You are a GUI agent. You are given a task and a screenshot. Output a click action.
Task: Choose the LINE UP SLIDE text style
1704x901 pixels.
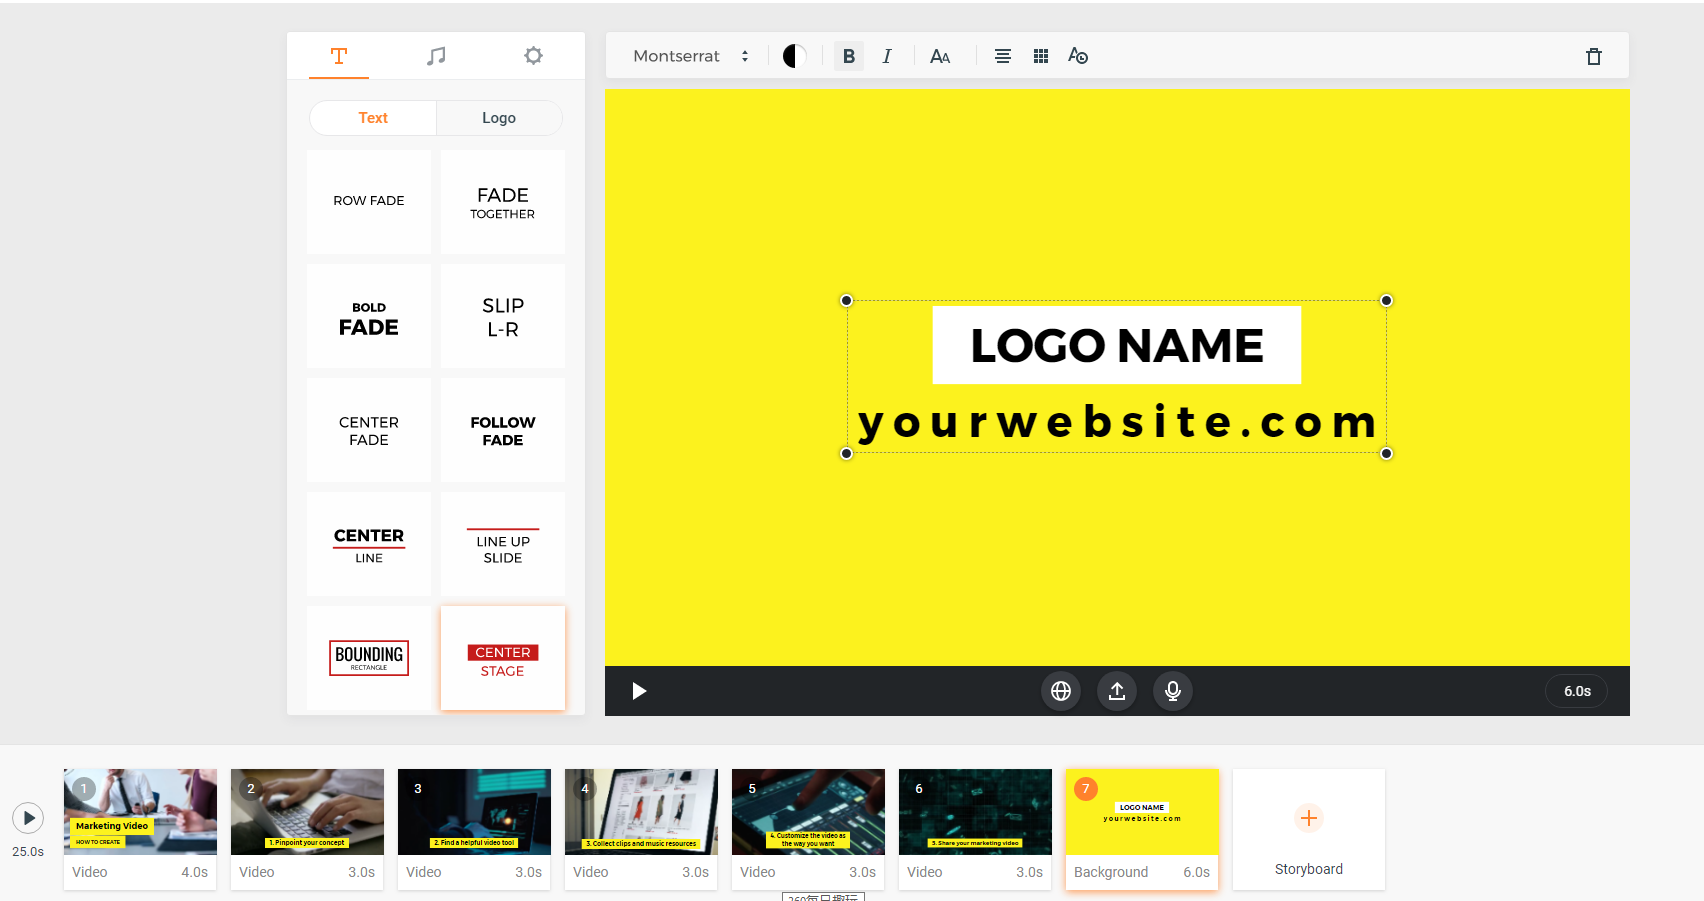coord(503,544)
